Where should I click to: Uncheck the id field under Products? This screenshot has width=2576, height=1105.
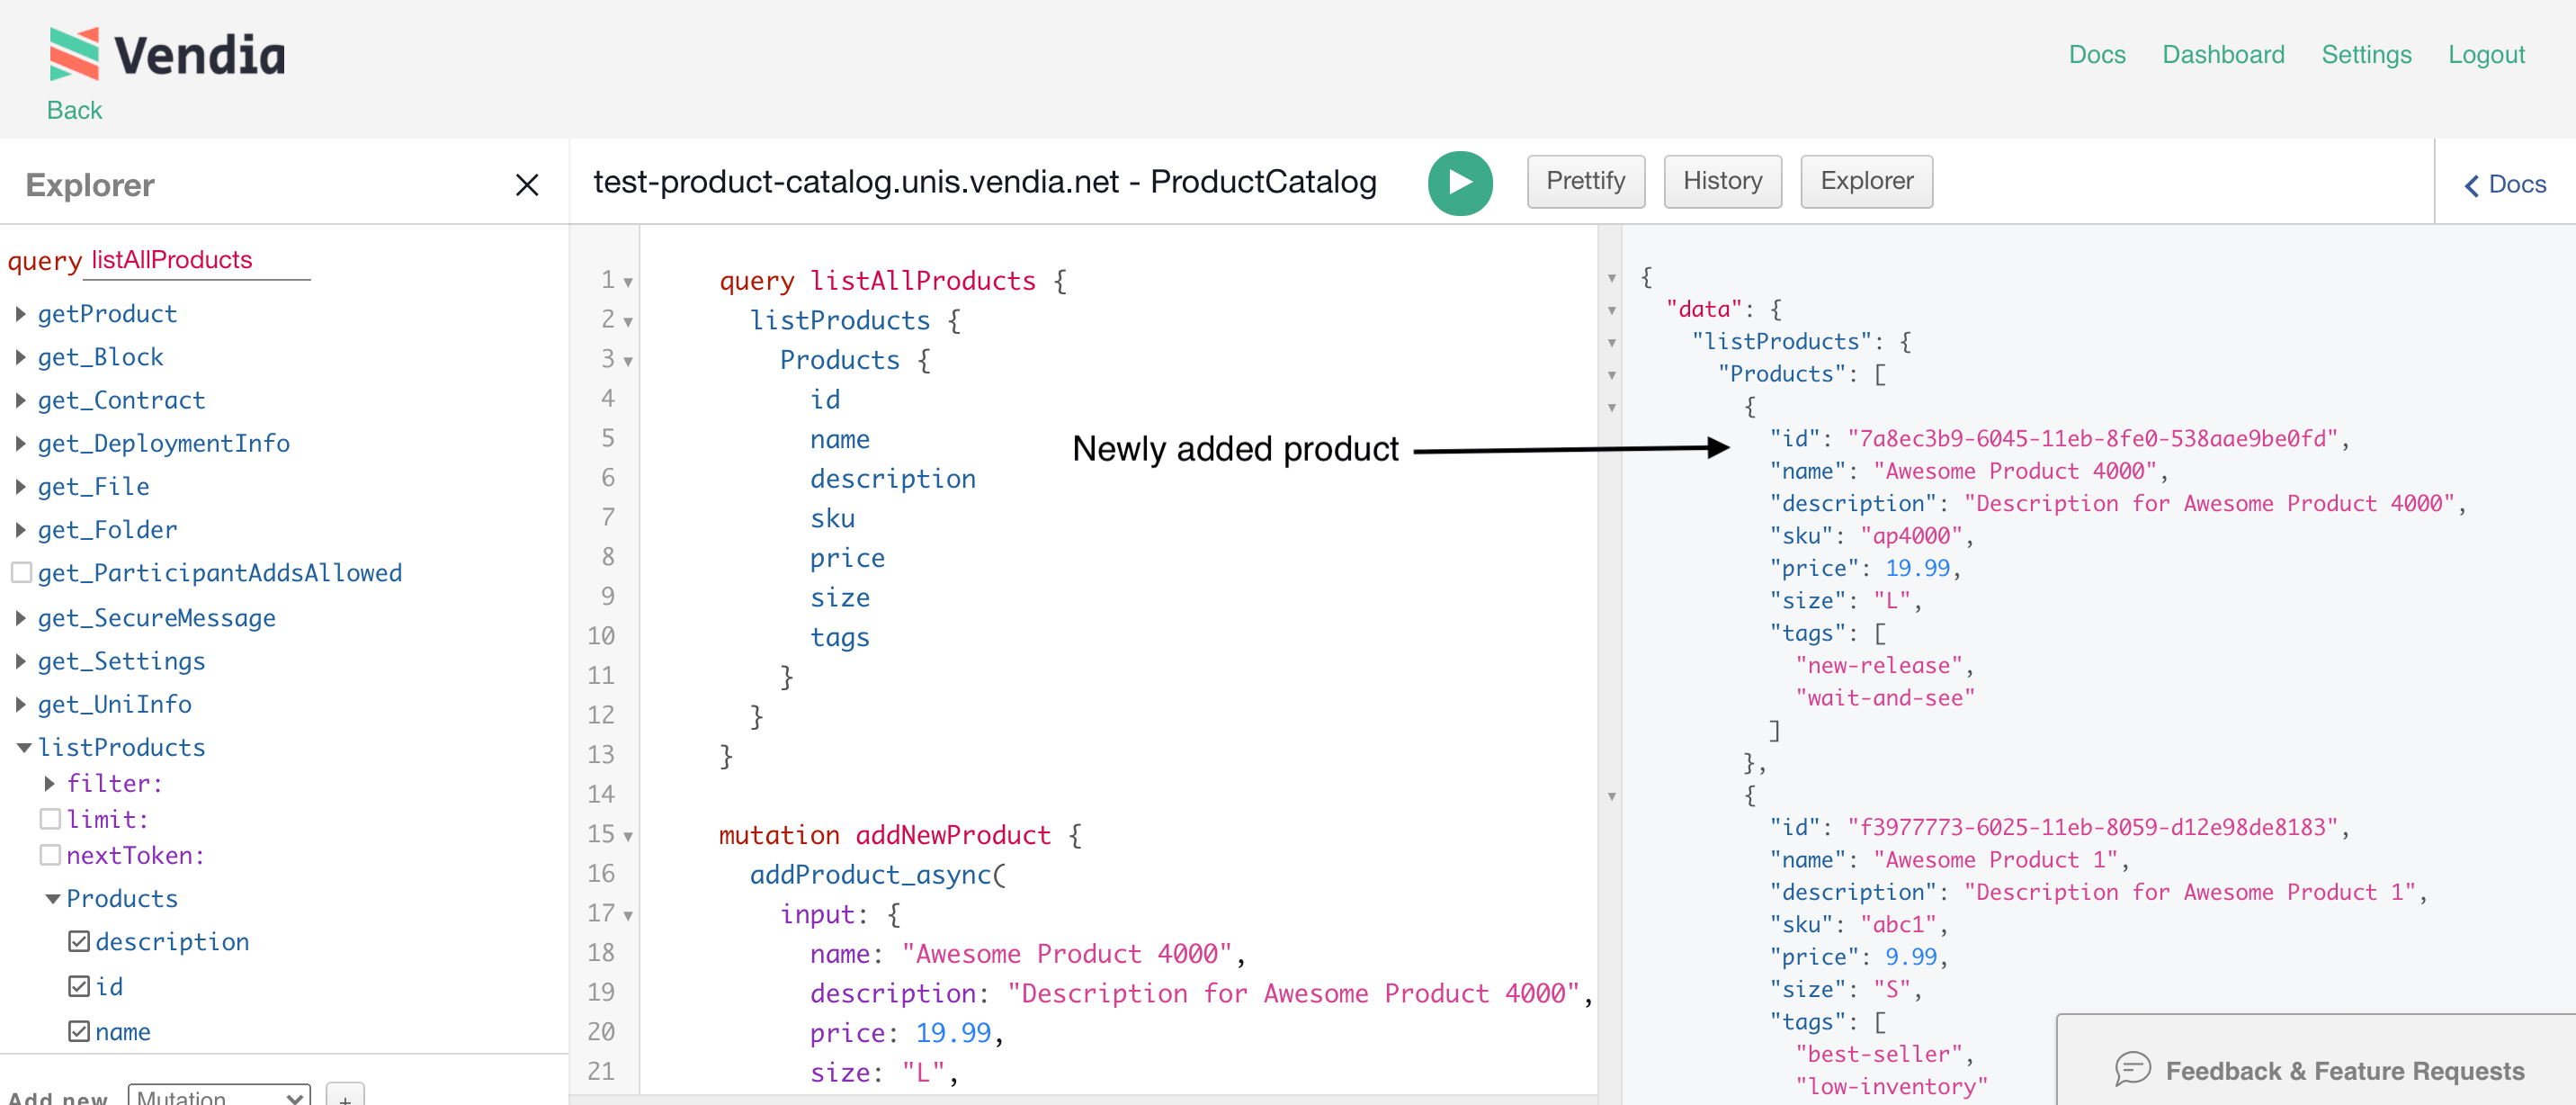(79, 986)
